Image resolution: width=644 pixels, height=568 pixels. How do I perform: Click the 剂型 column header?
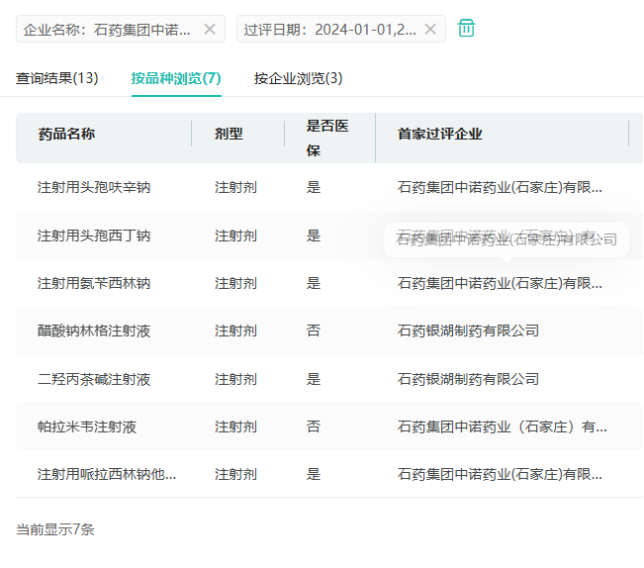tap(228, 134)
